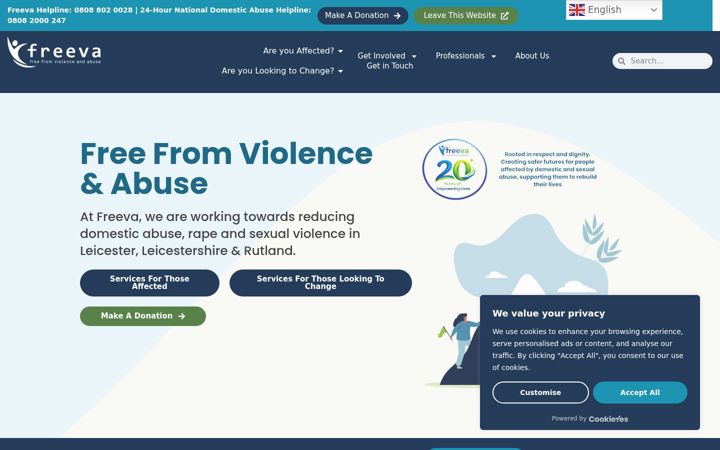Open the Get Involved menu item
Viewport: 720px width, 450px height.
(382, 56)
